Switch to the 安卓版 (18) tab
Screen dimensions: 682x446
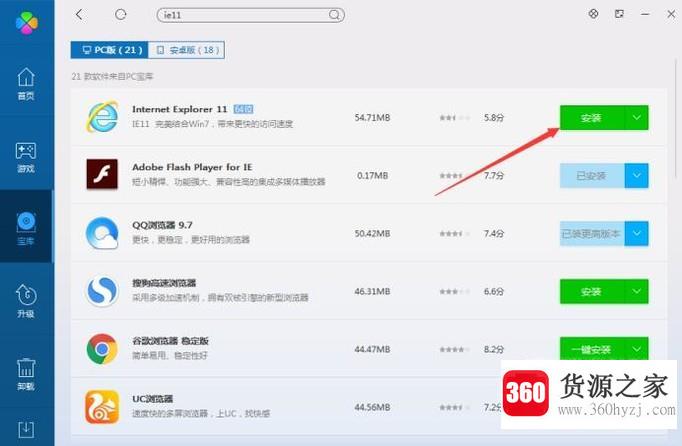click(187, 50)
